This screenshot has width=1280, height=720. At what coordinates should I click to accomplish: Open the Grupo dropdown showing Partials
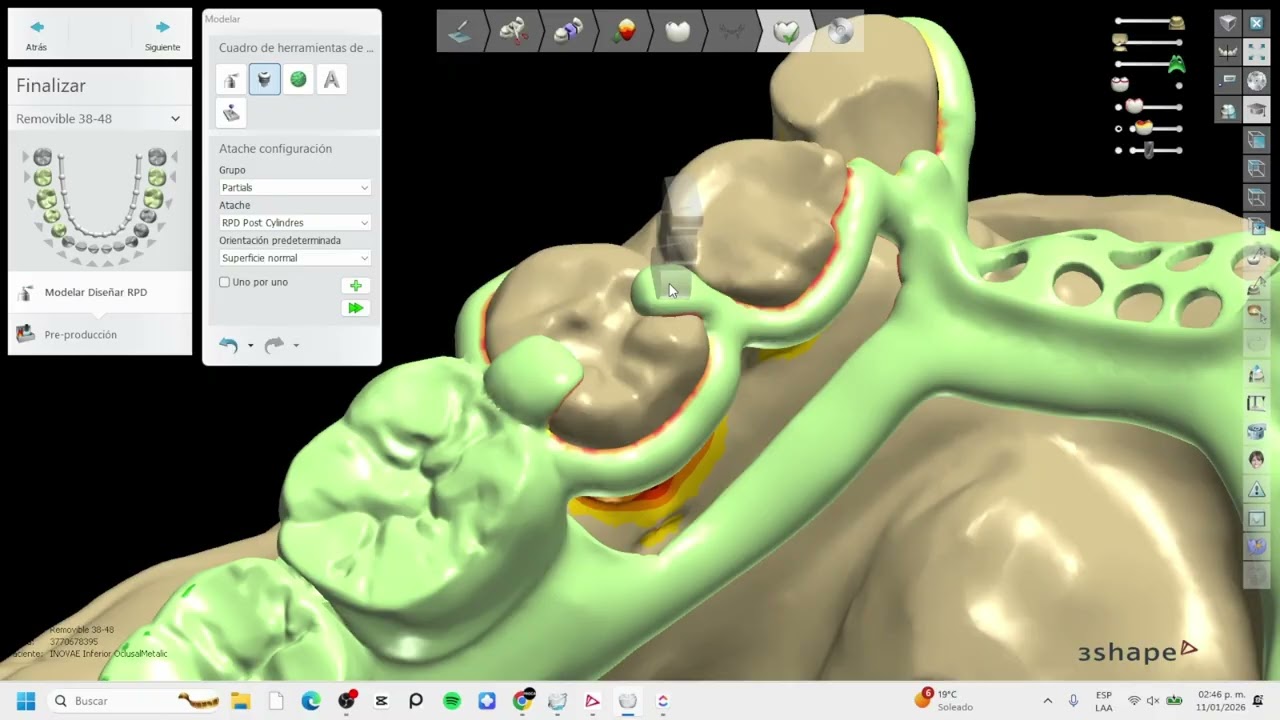[x=295, y=187]
